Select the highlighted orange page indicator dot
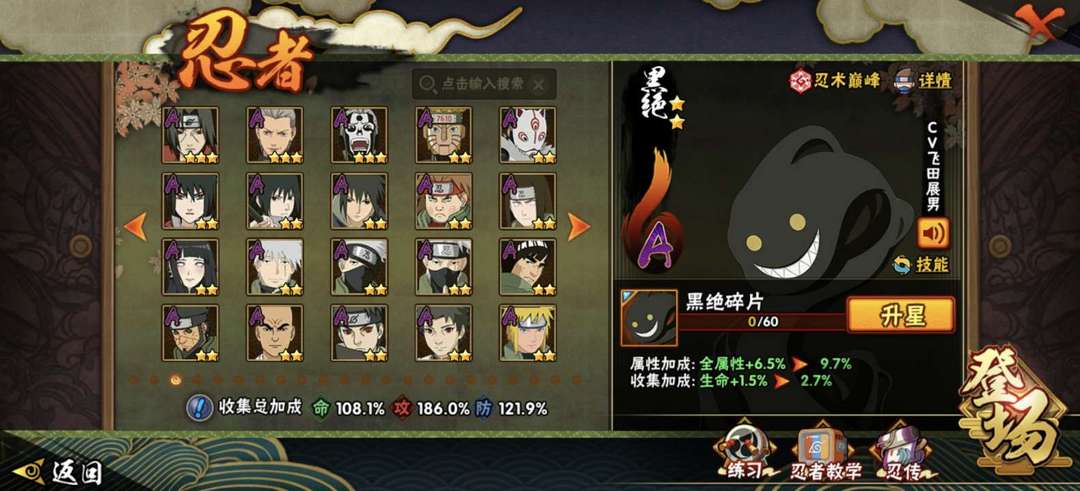Viewport: 1080px width, 491px height. point(176,379)
